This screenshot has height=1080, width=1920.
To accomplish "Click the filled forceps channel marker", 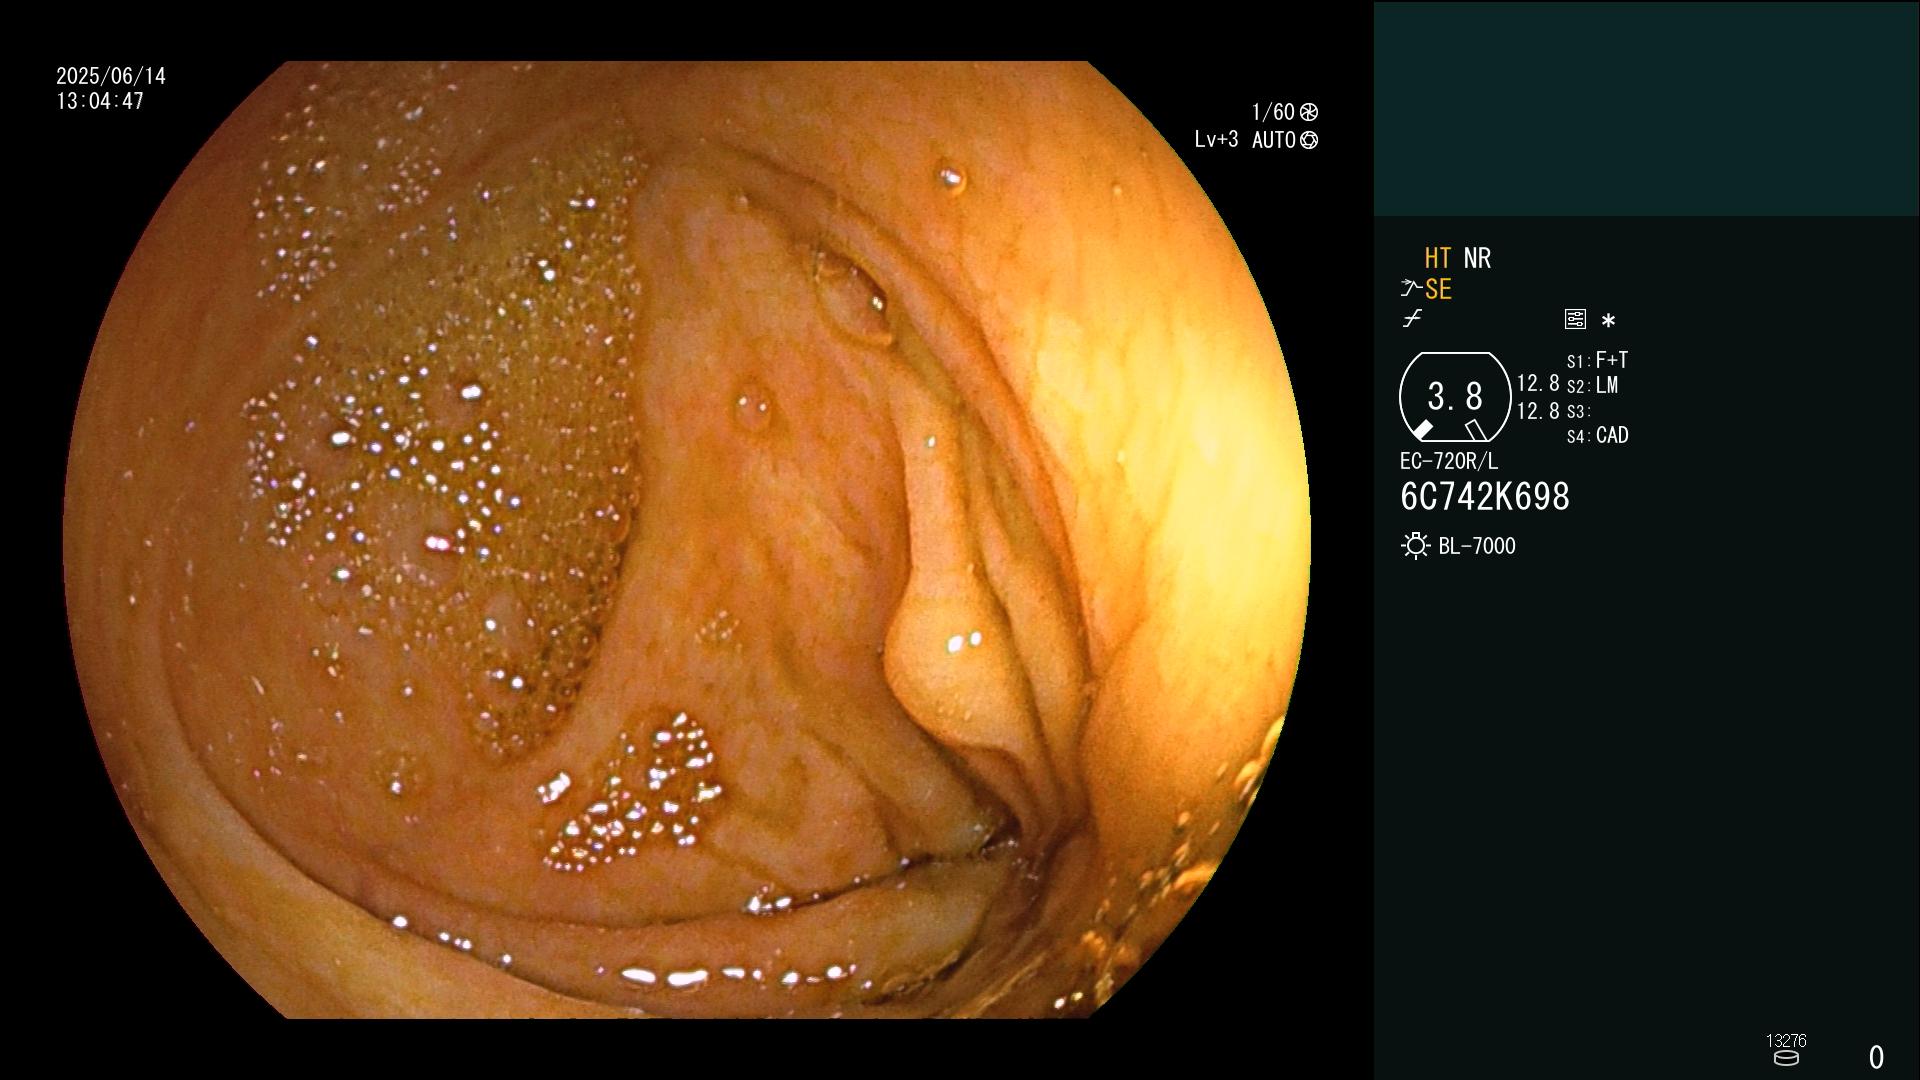I will [1422, 429].
